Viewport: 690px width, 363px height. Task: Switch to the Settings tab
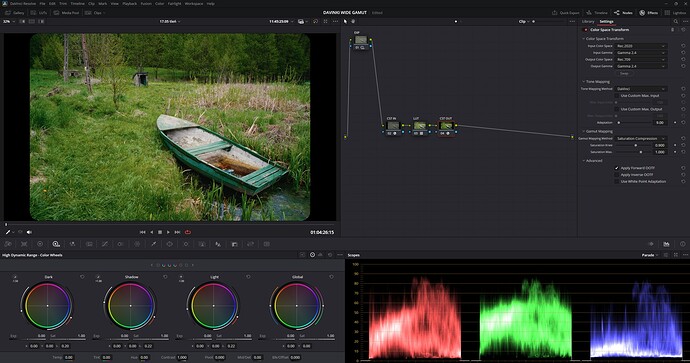click(x=606, y=21)
